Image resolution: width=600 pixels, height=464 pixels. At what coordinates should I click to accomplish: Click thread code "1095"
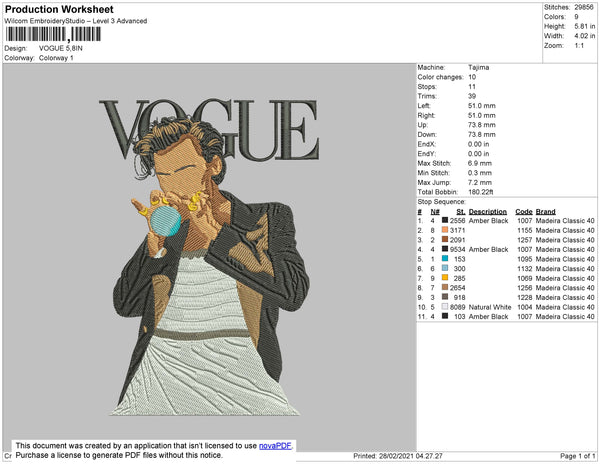coord(525,259)
